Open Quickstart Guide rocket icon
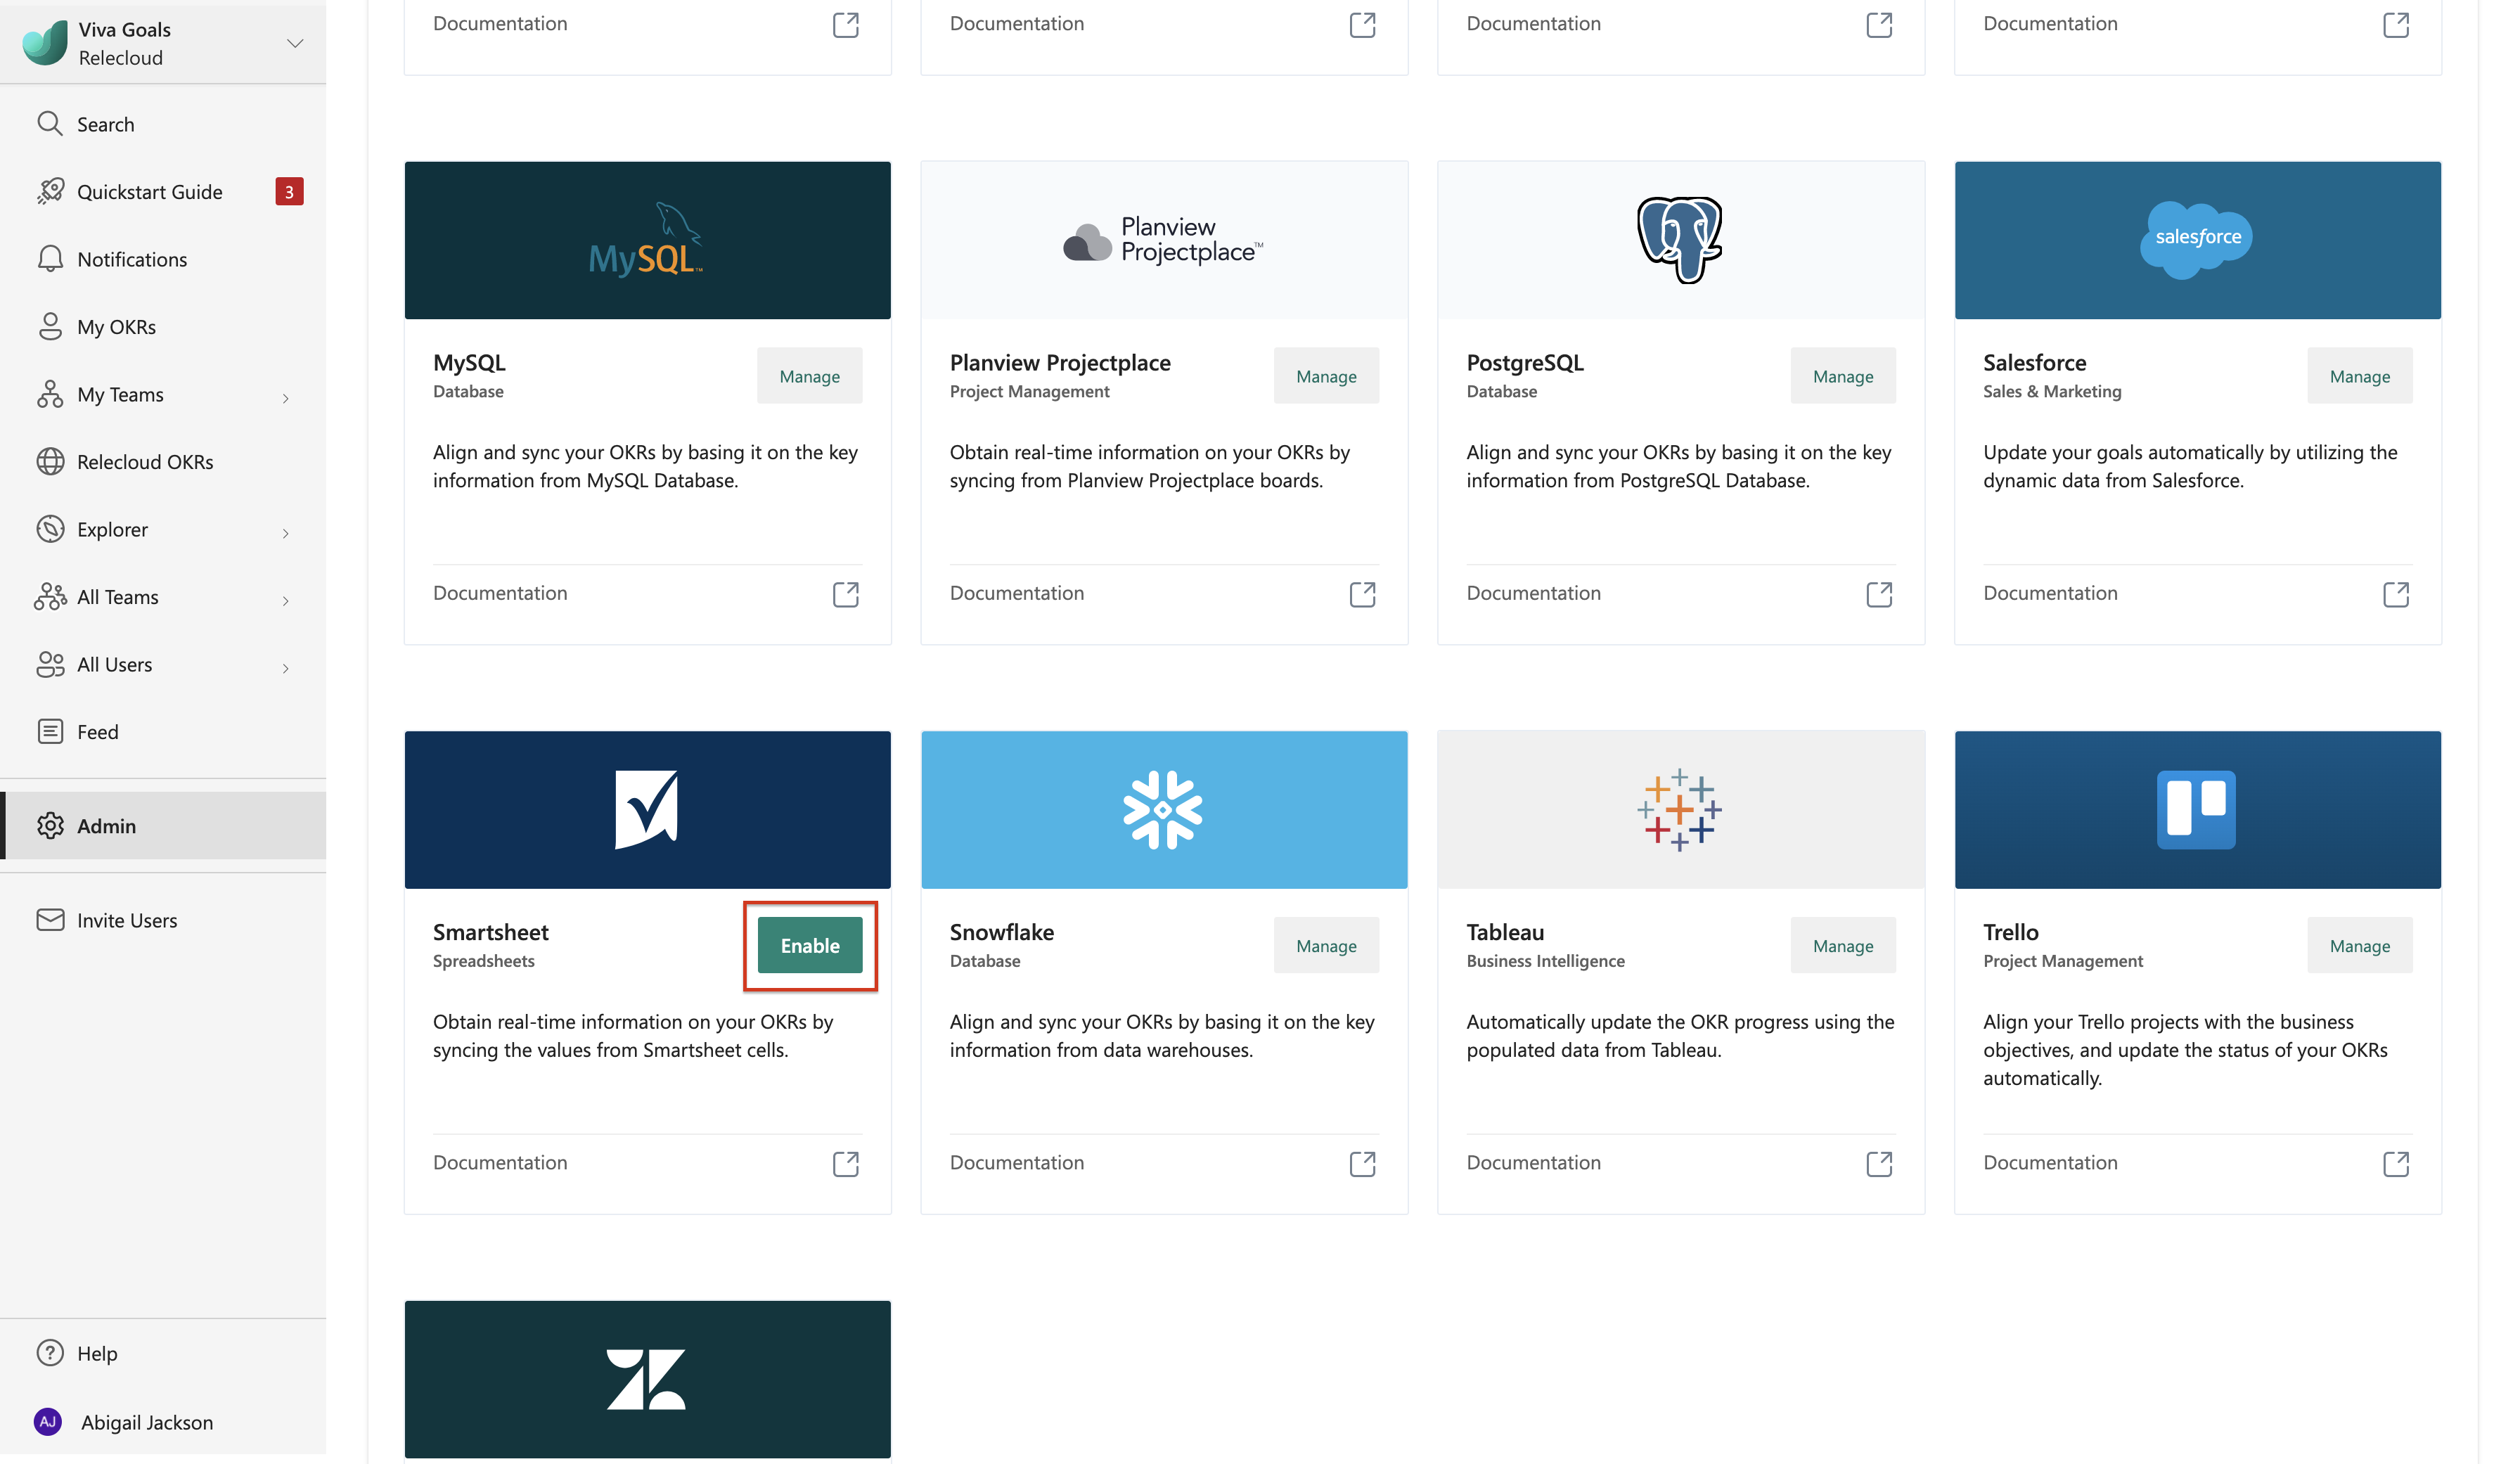 click(50, 191)
